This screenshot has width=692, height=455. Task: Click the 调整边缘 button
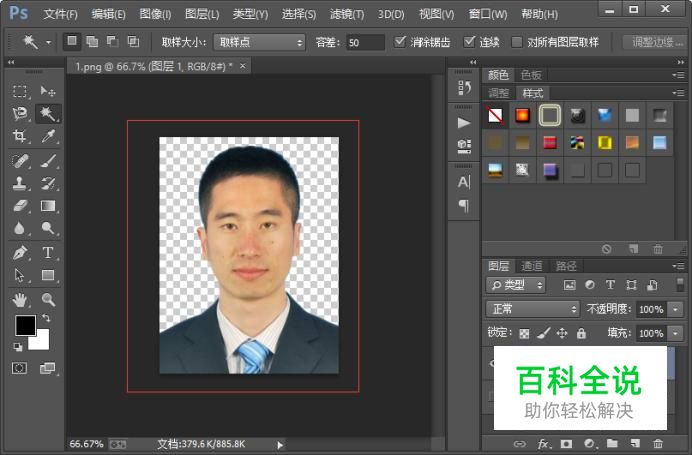tap(656, 42)
